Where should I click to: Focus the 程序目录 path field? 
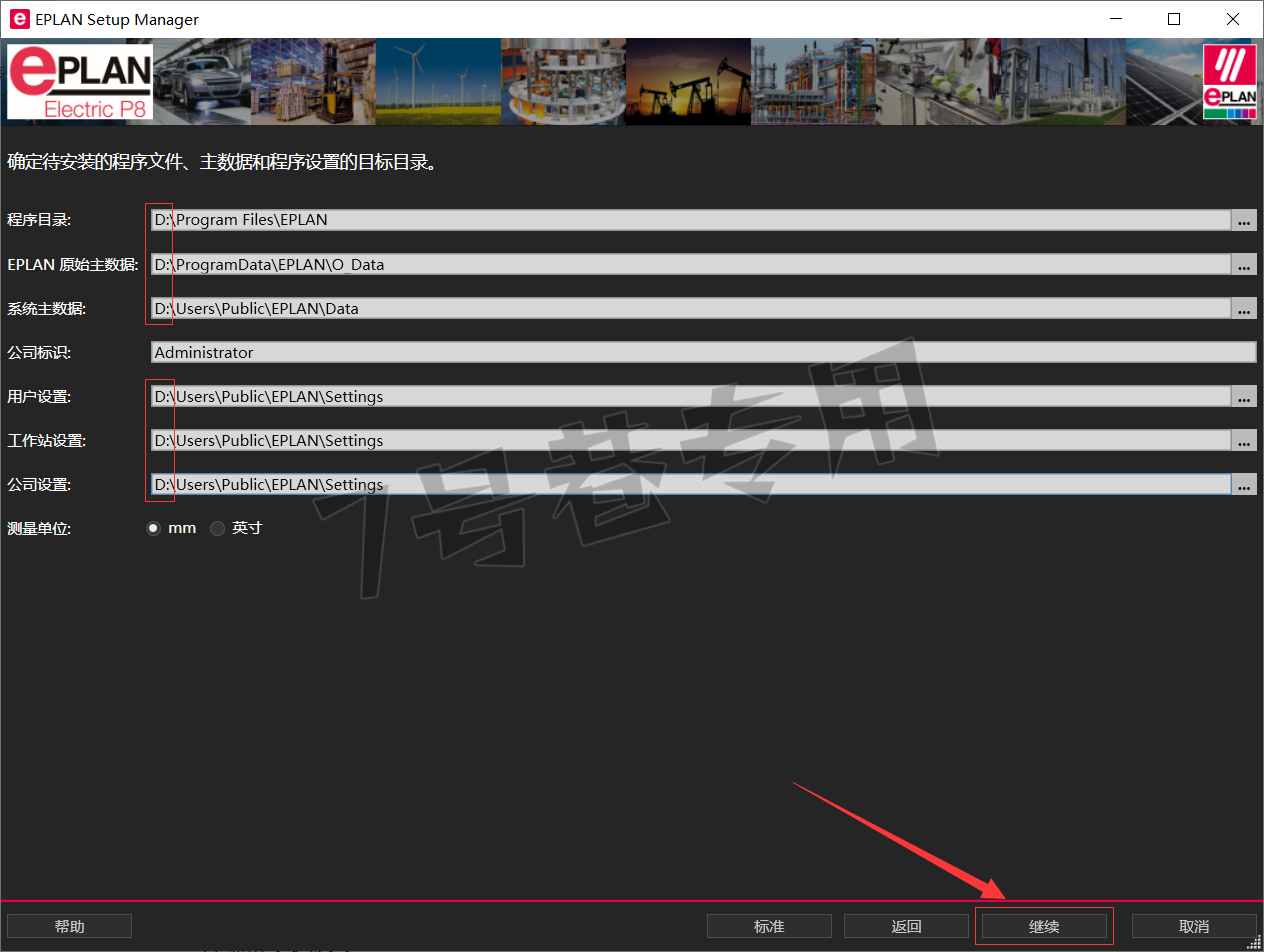coord(690,220)
